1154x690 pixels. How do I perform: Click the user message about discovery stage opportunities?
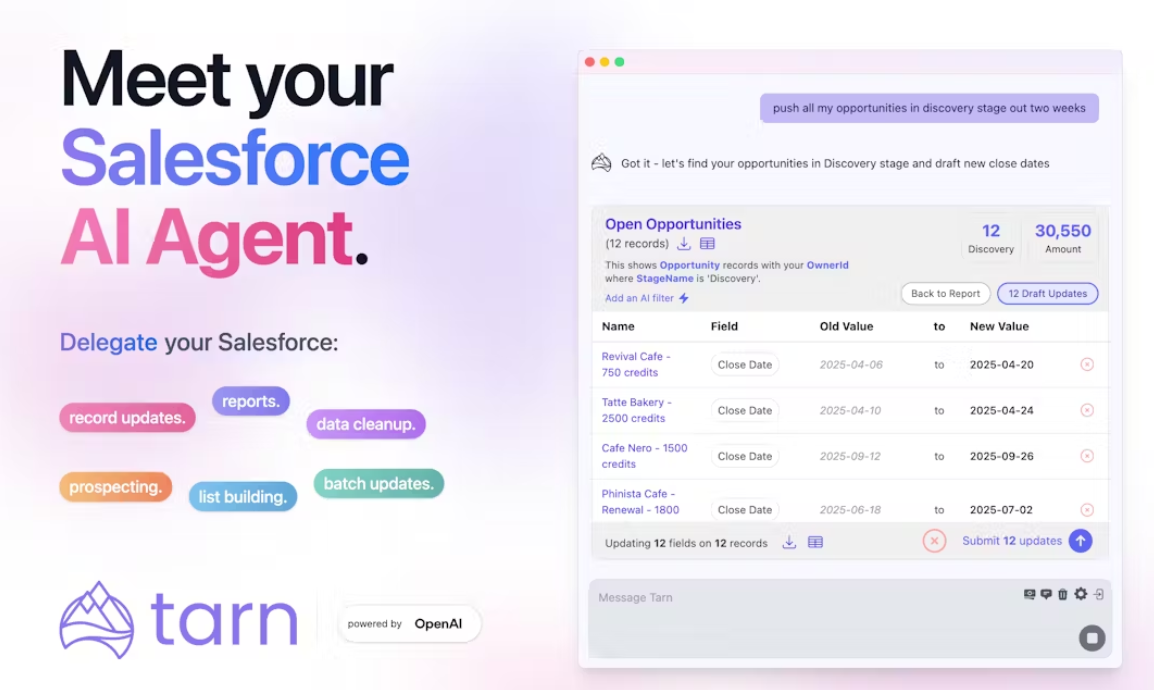[929, 108]
